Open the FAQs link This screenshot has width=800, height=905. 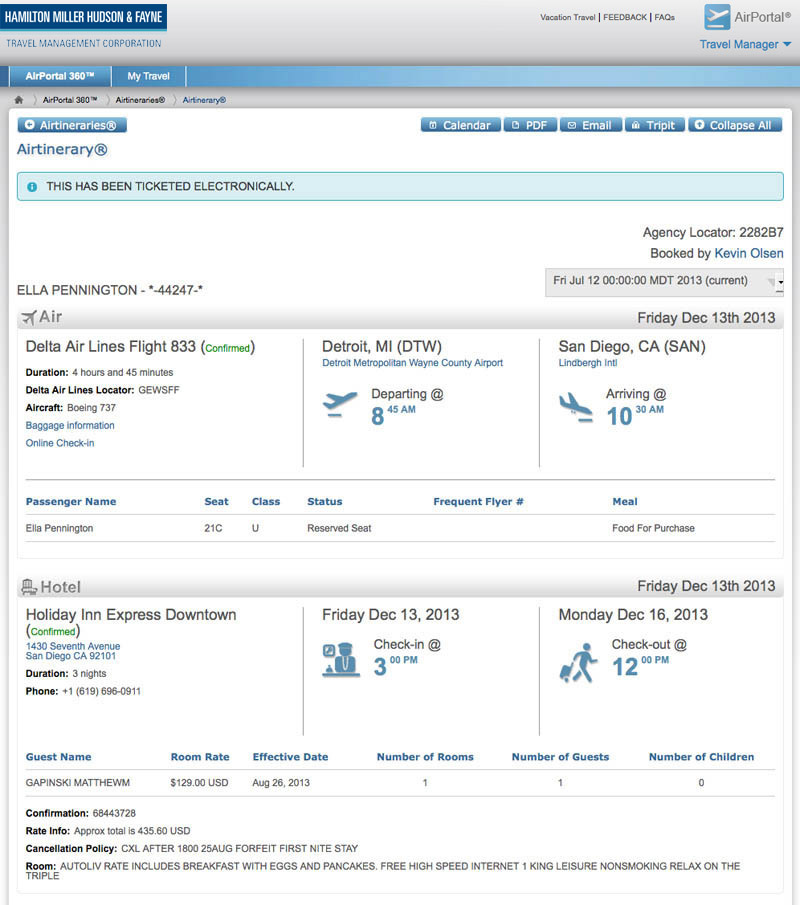coord(664,17)
